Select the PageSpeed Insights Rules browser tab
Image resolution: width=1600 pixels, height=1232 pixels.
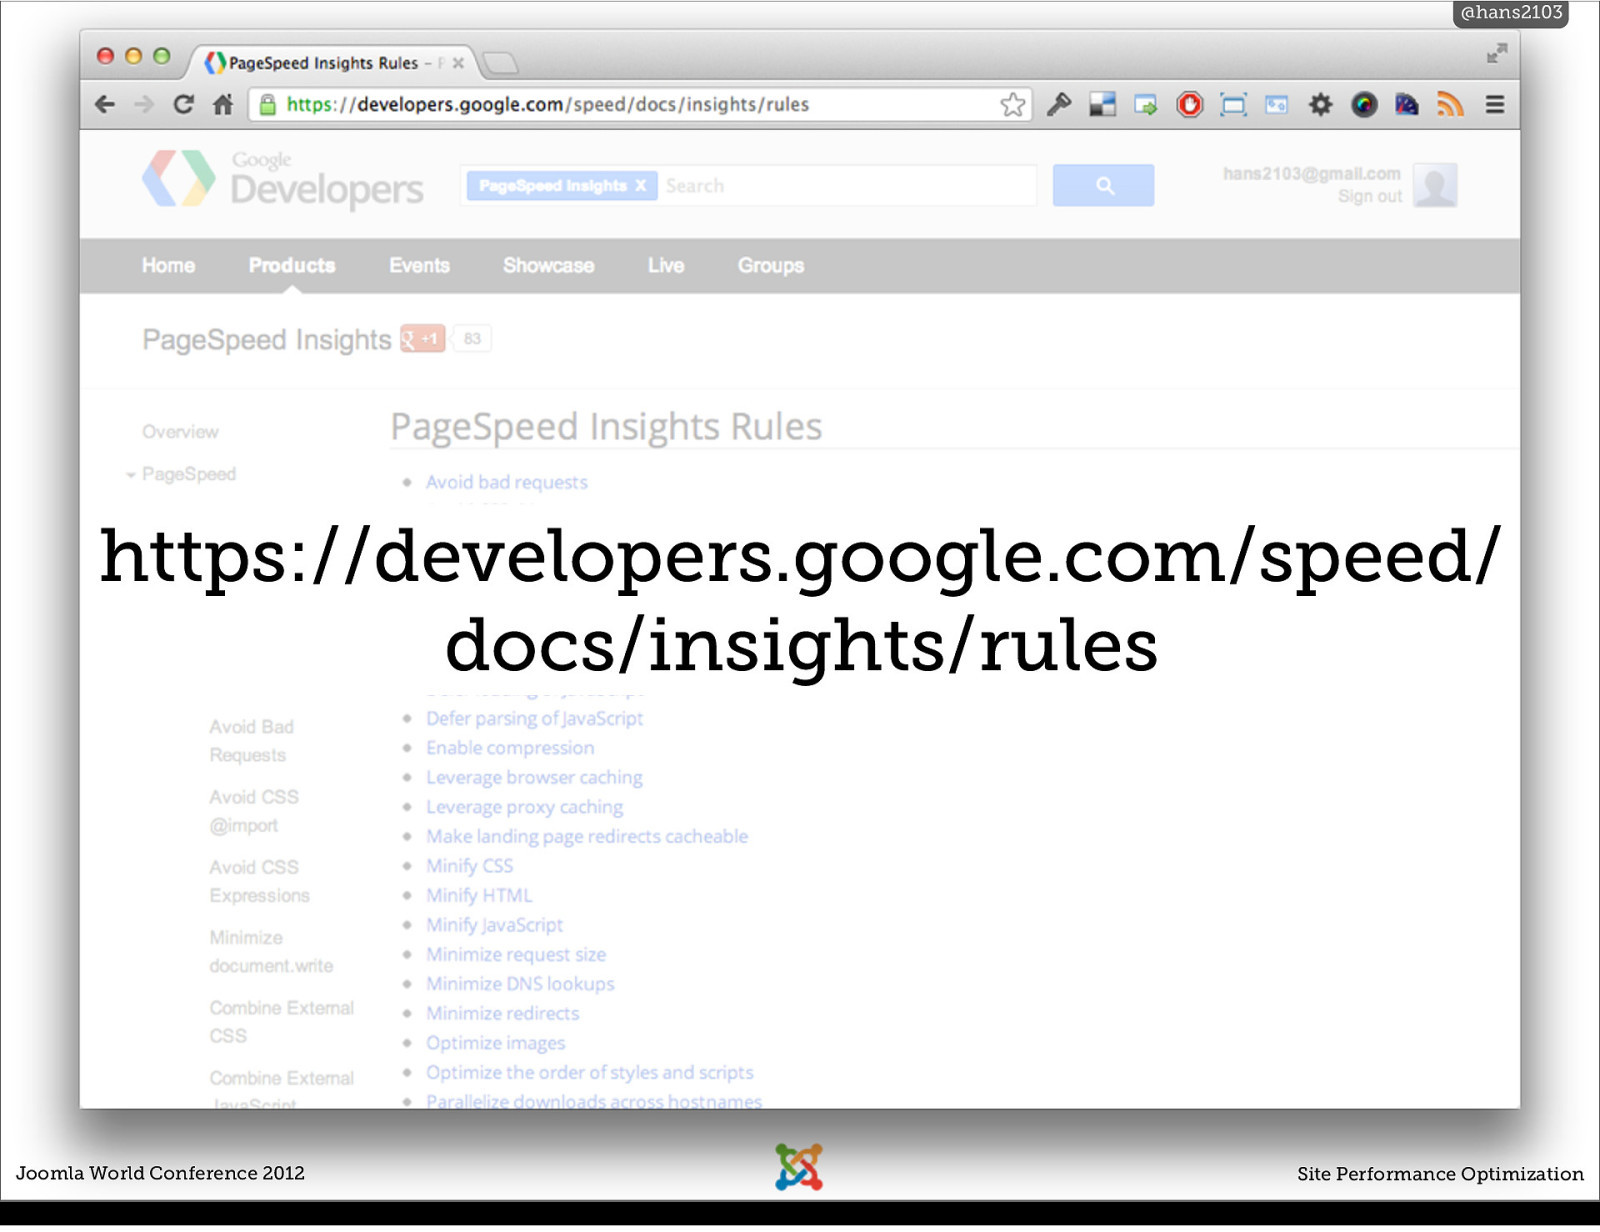[335, 63]
